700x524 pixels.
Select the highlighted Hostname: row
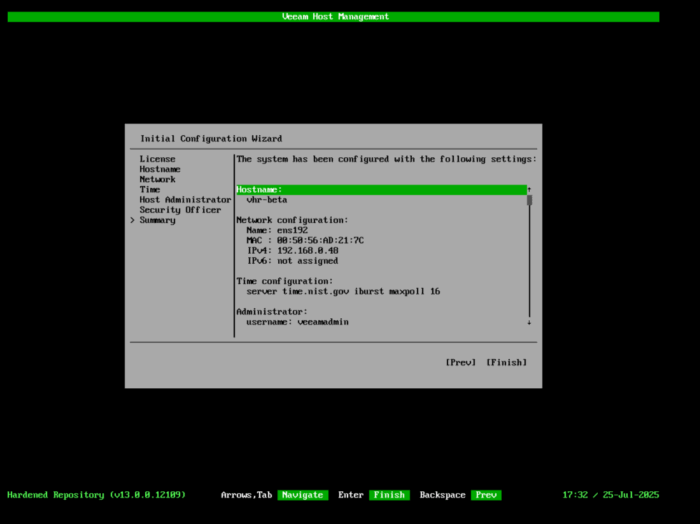click(381, 190)
